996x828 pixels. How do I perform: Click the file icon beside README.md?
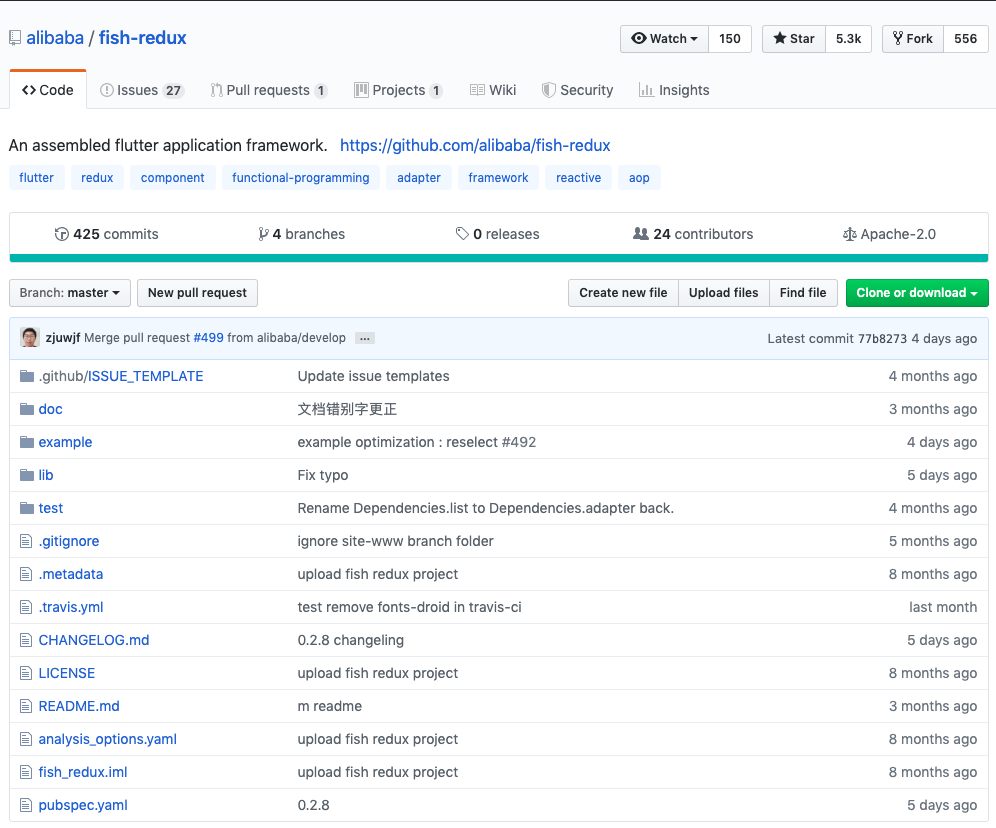pyautogui.click(x=26, y=706)
